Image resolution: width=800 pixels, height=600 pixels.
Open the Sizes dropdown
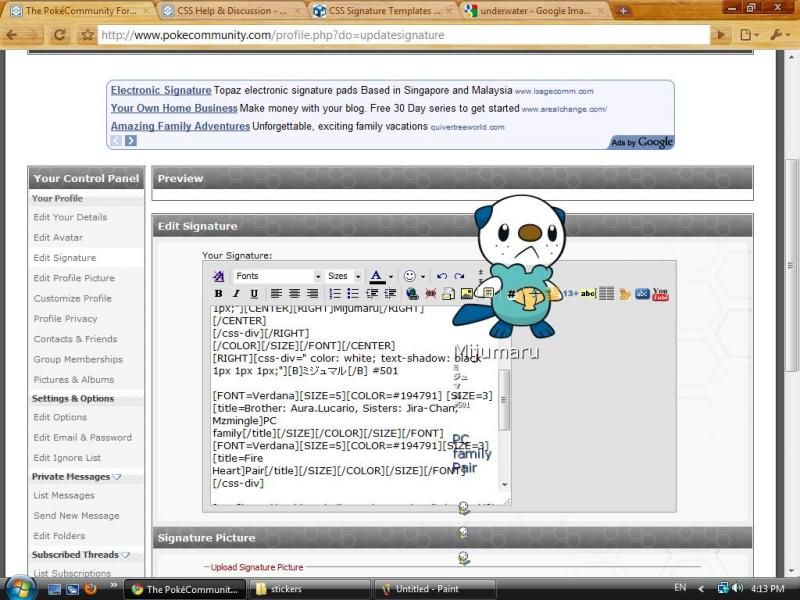[344, 276]
